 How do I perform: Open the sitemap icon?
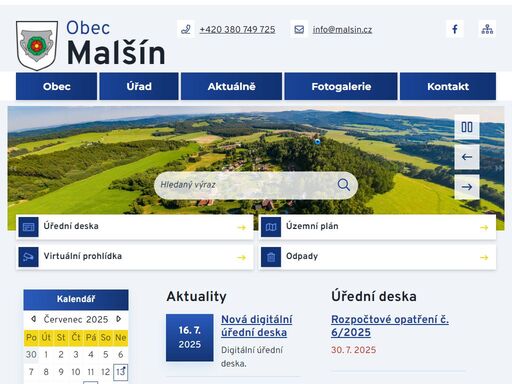tap(487, 29)
